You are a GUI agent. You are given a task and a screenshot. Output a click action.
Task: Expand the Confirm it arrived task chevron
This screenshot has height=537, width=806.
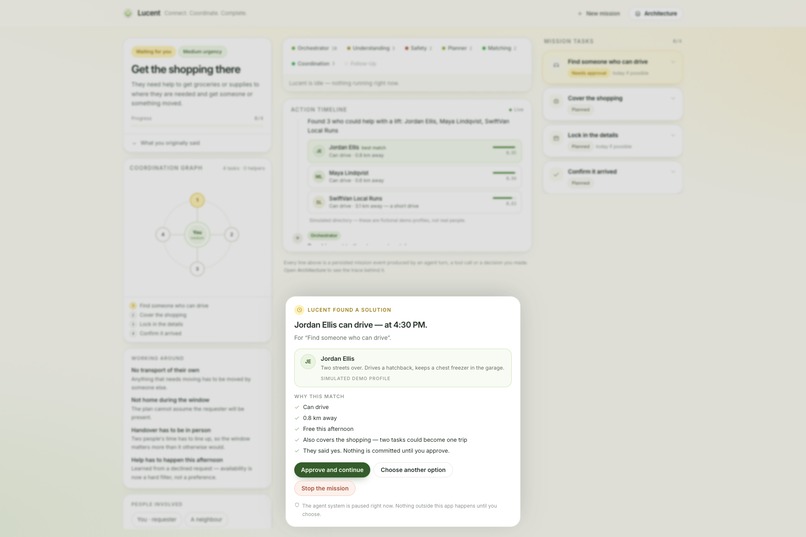(673, 172)
